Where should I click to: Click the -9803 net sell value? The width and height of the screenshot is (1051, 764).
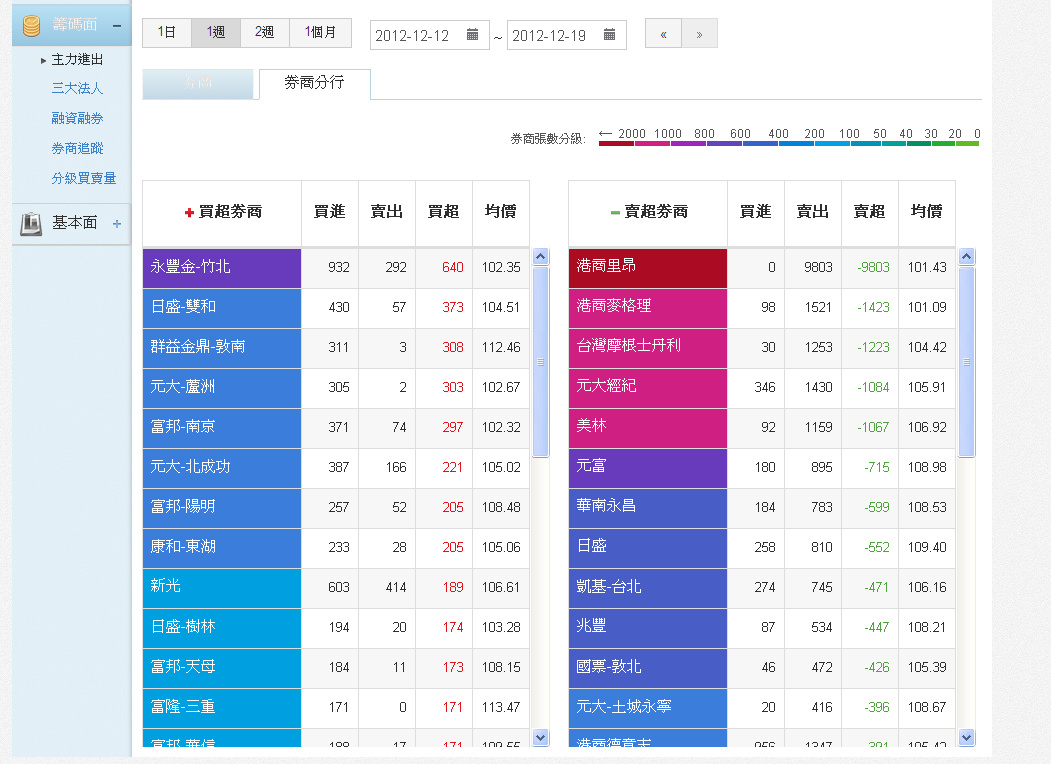pos(873,267)
